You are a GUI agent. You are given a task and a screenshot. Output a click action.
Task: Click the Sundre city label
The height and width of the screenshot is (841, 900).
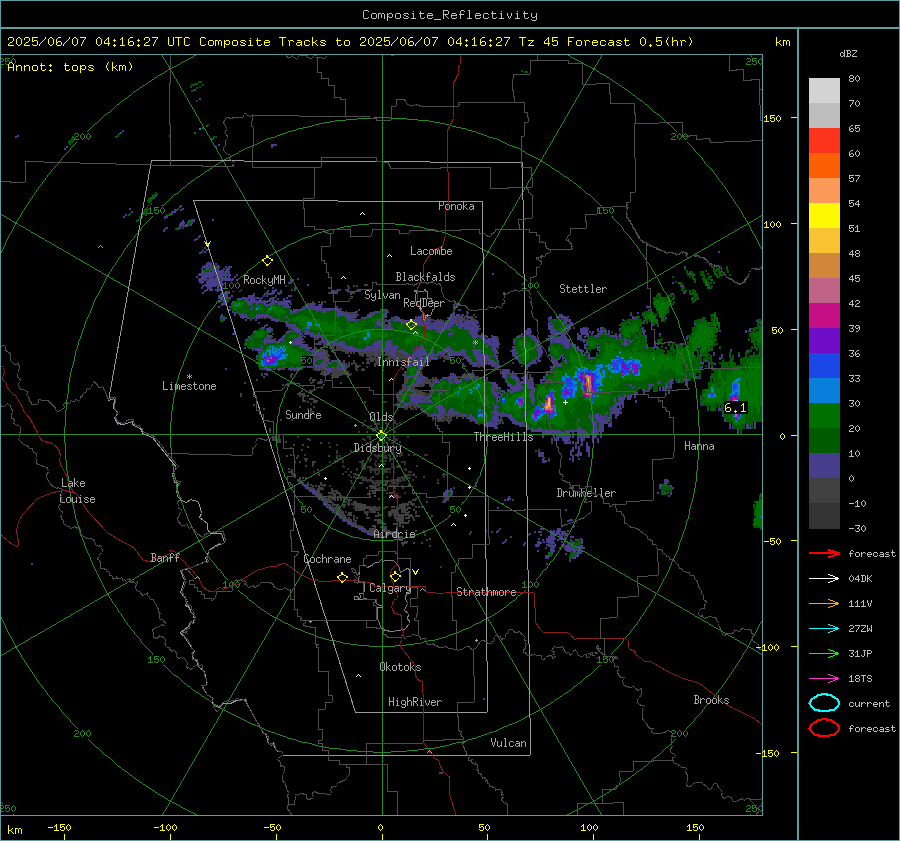303,414
